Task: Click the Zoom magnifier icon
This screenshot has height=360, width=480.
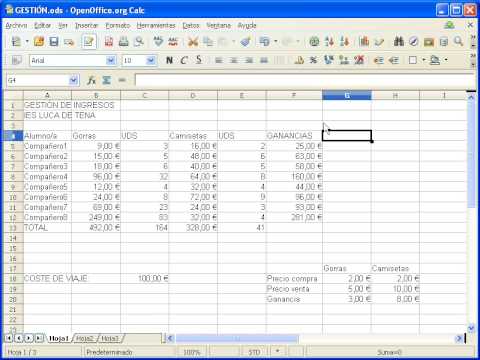Action: [459, 42]
